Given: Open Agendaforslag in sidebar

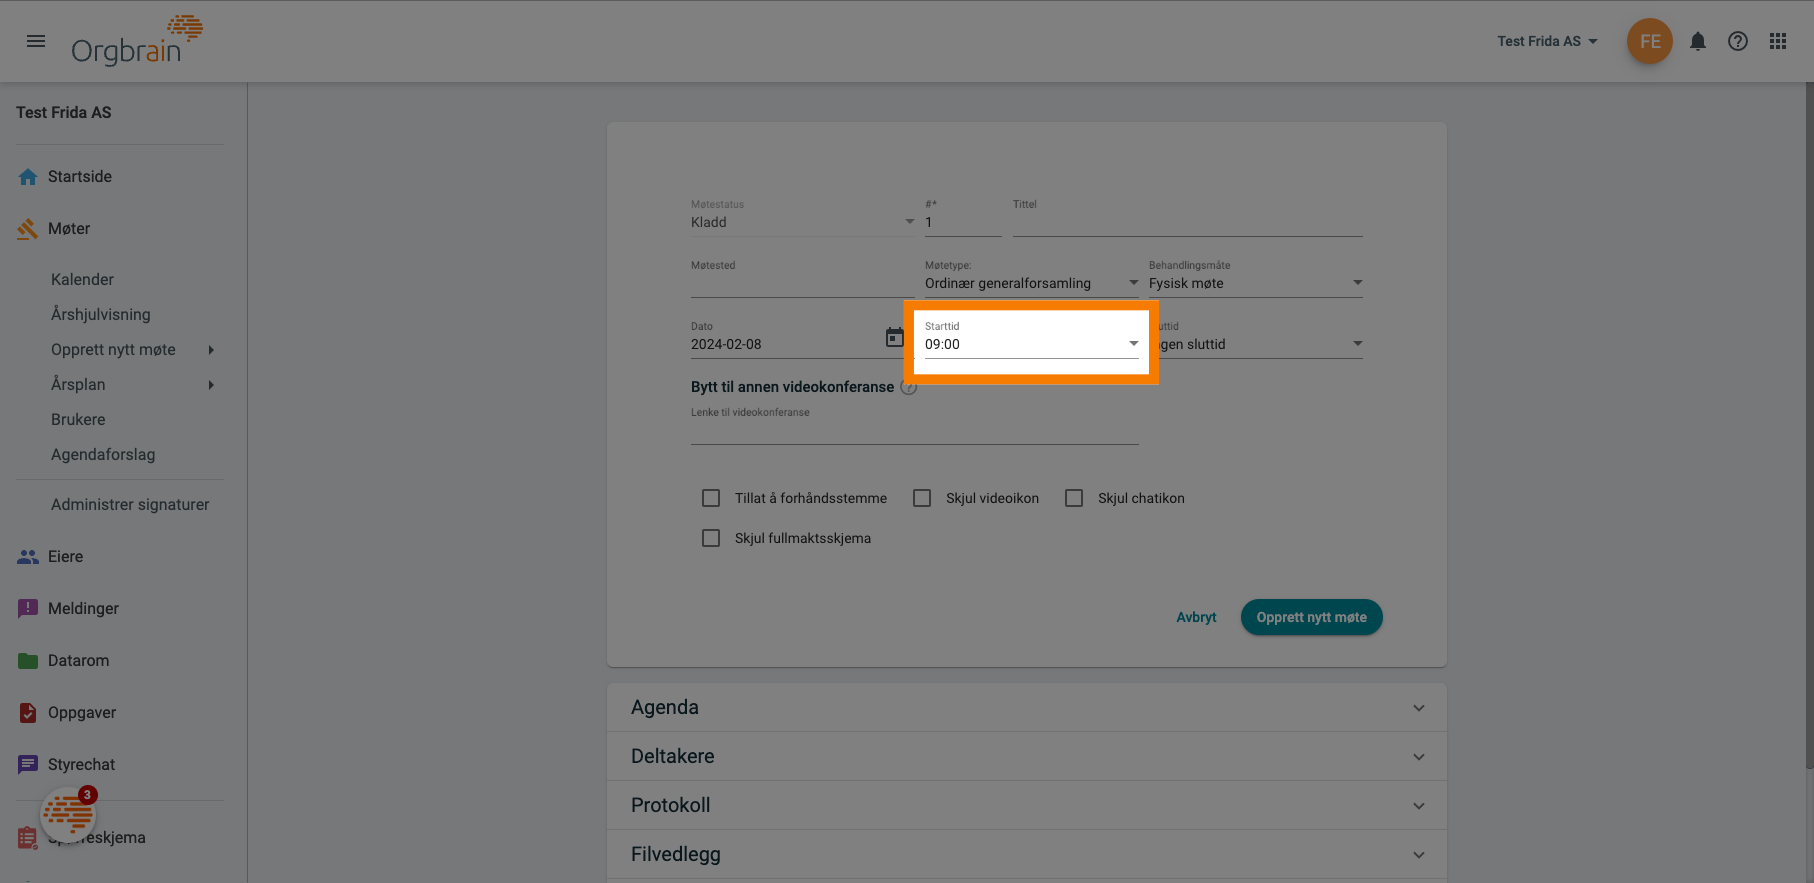Looking at the screenshot, I should pos(103,455).
